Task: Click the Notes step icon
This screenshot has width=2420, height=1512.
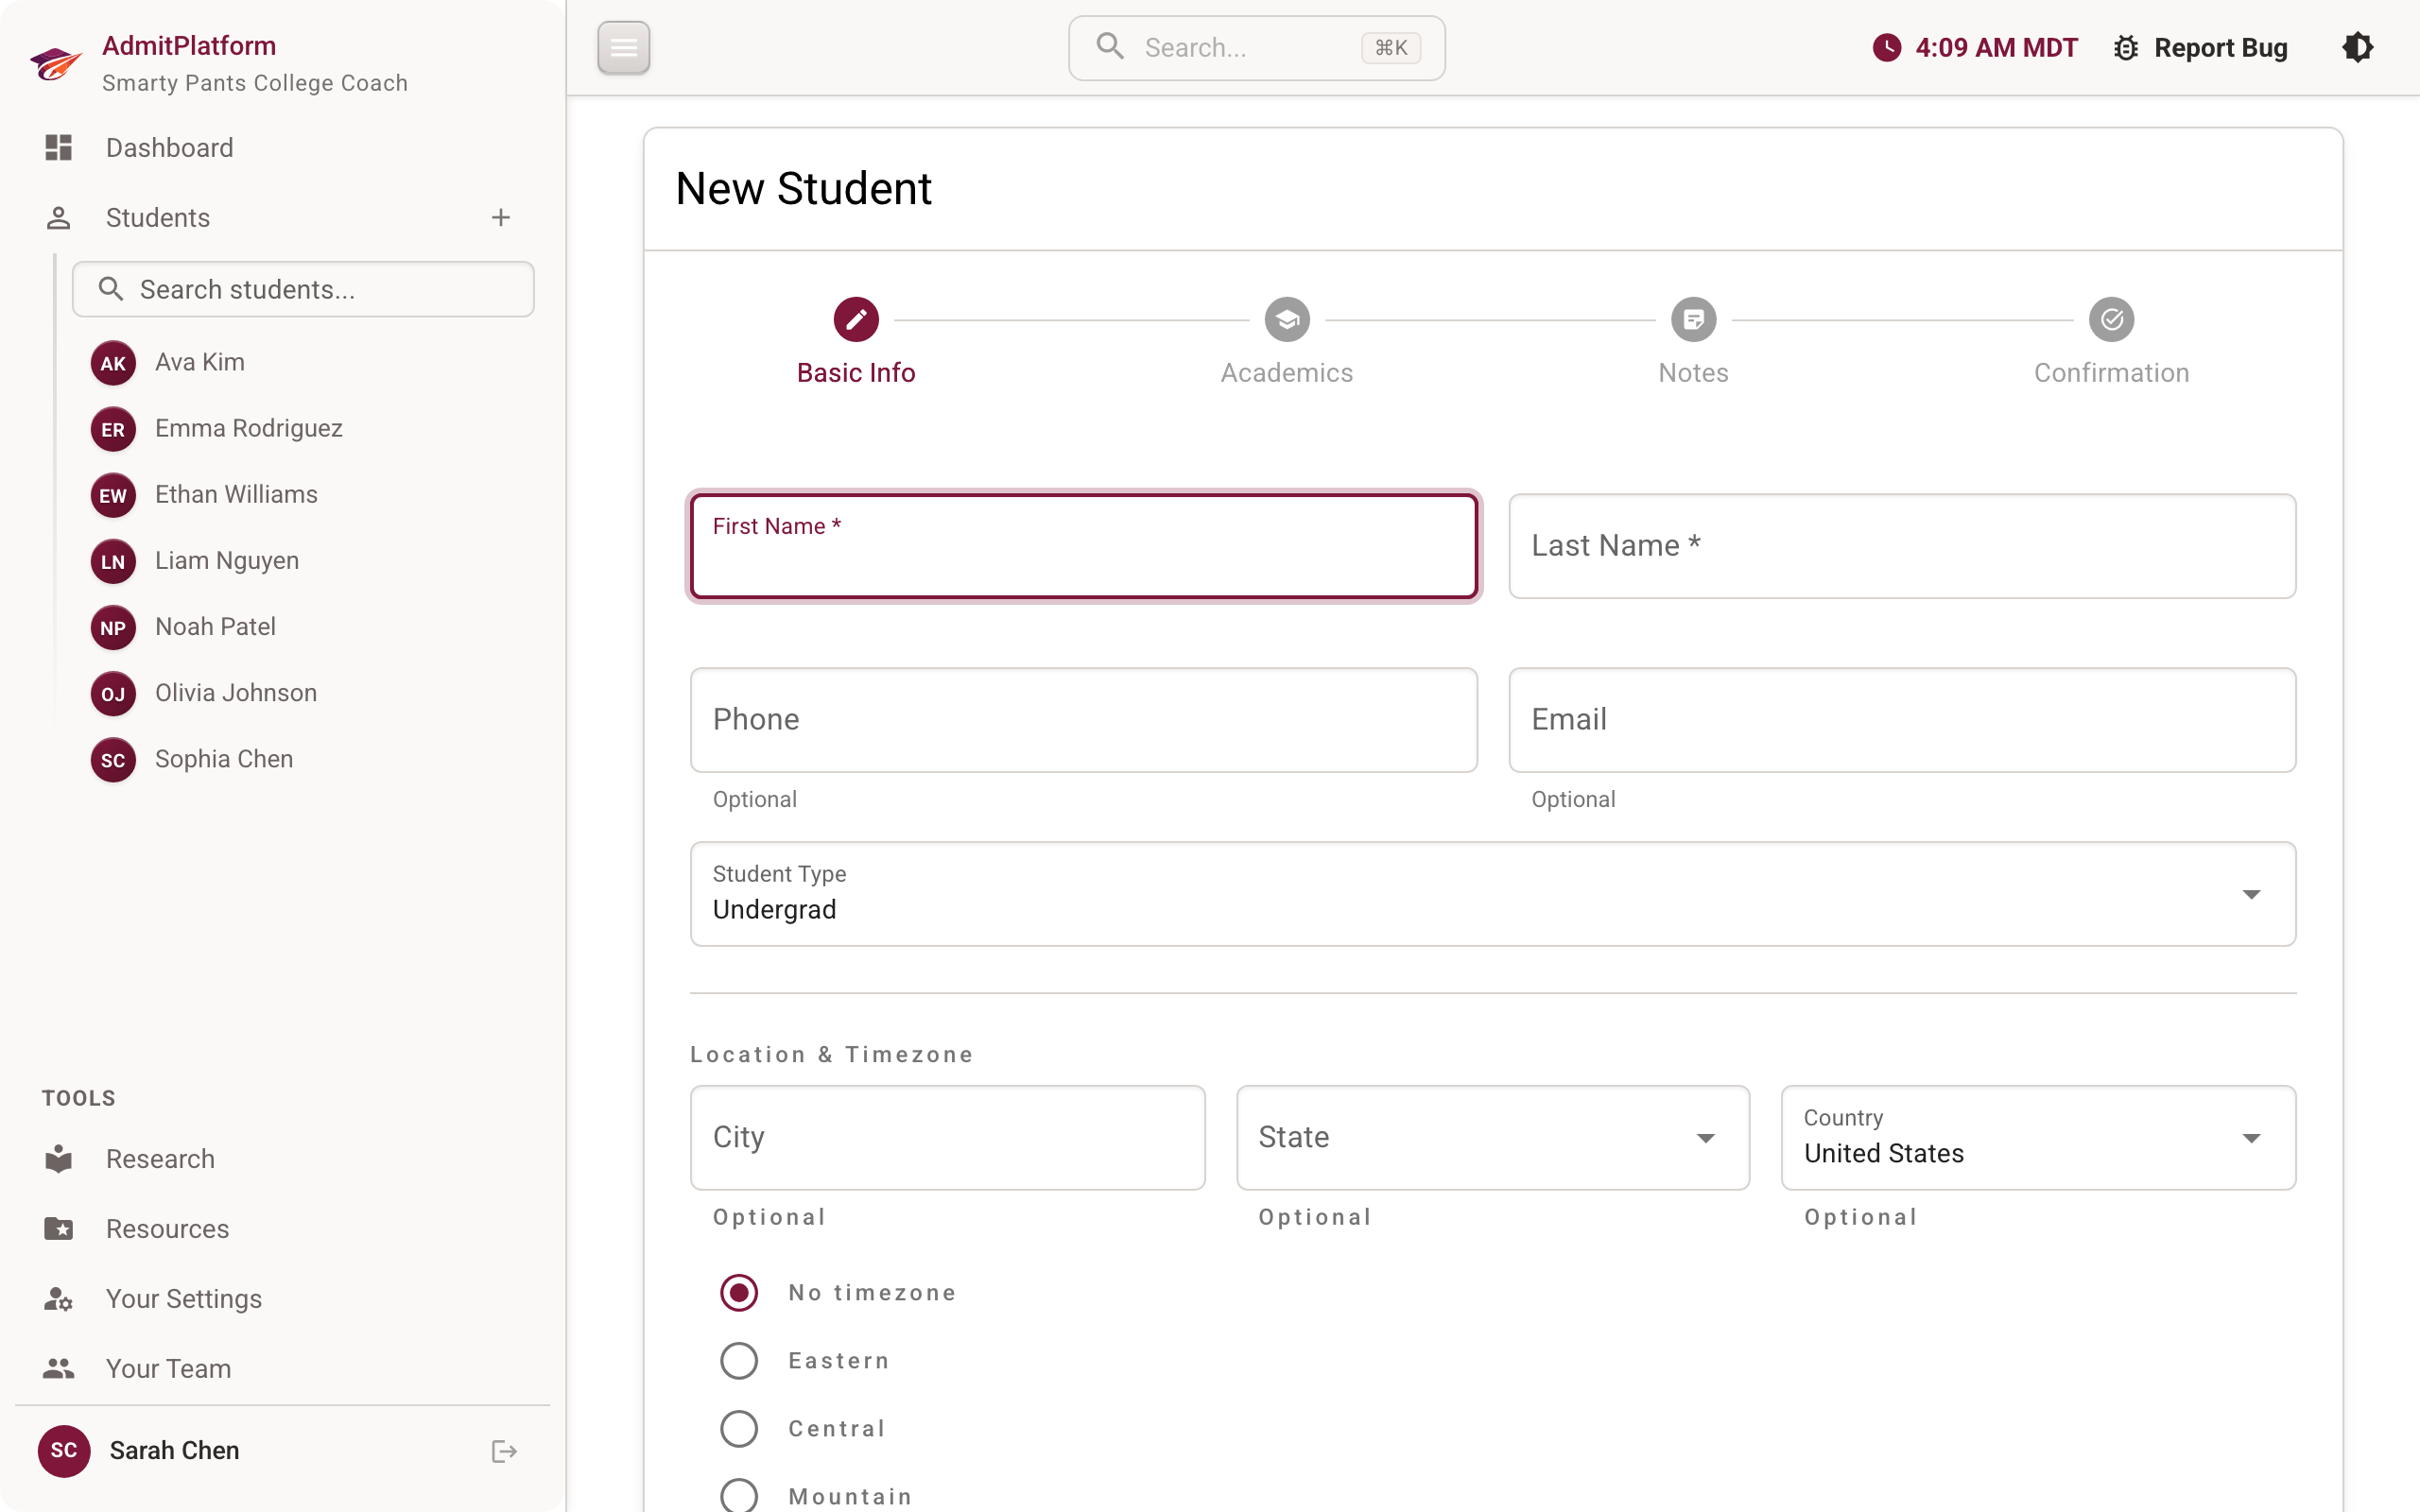Action: (1692, 319)
